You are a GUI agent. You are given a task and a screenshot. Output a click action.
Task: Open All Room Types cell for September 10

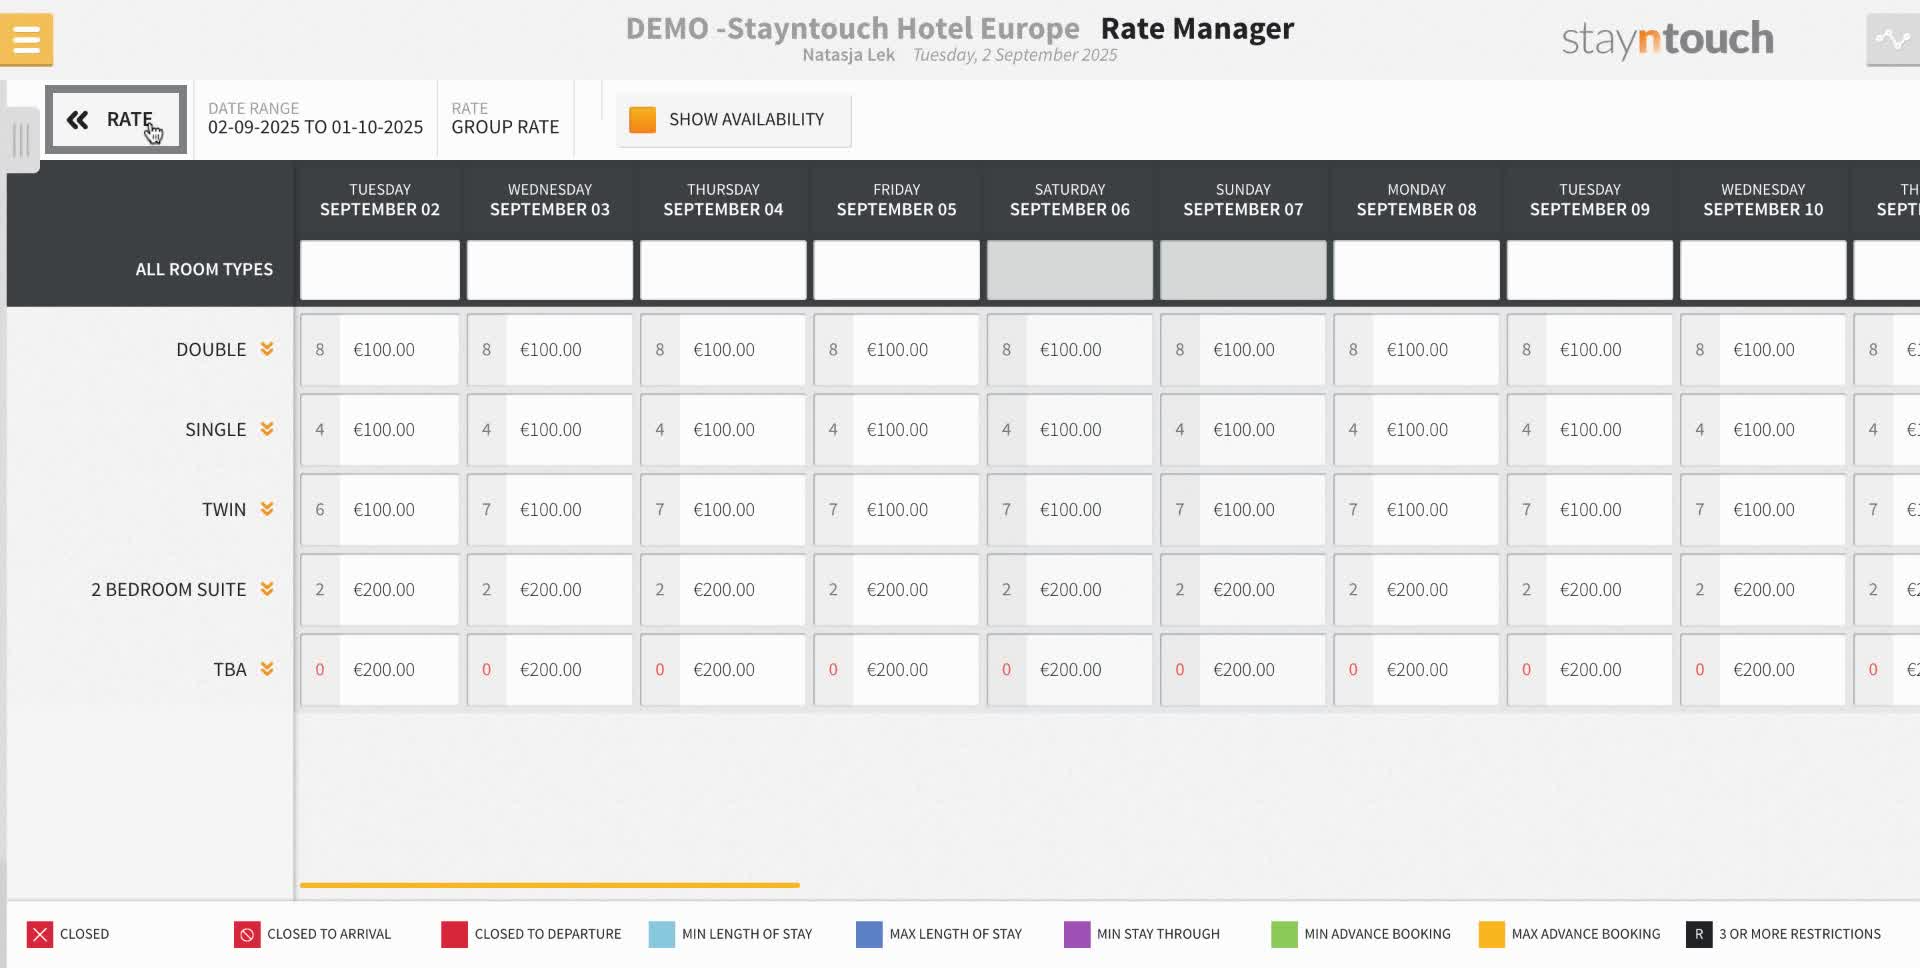coord(1763,269)
